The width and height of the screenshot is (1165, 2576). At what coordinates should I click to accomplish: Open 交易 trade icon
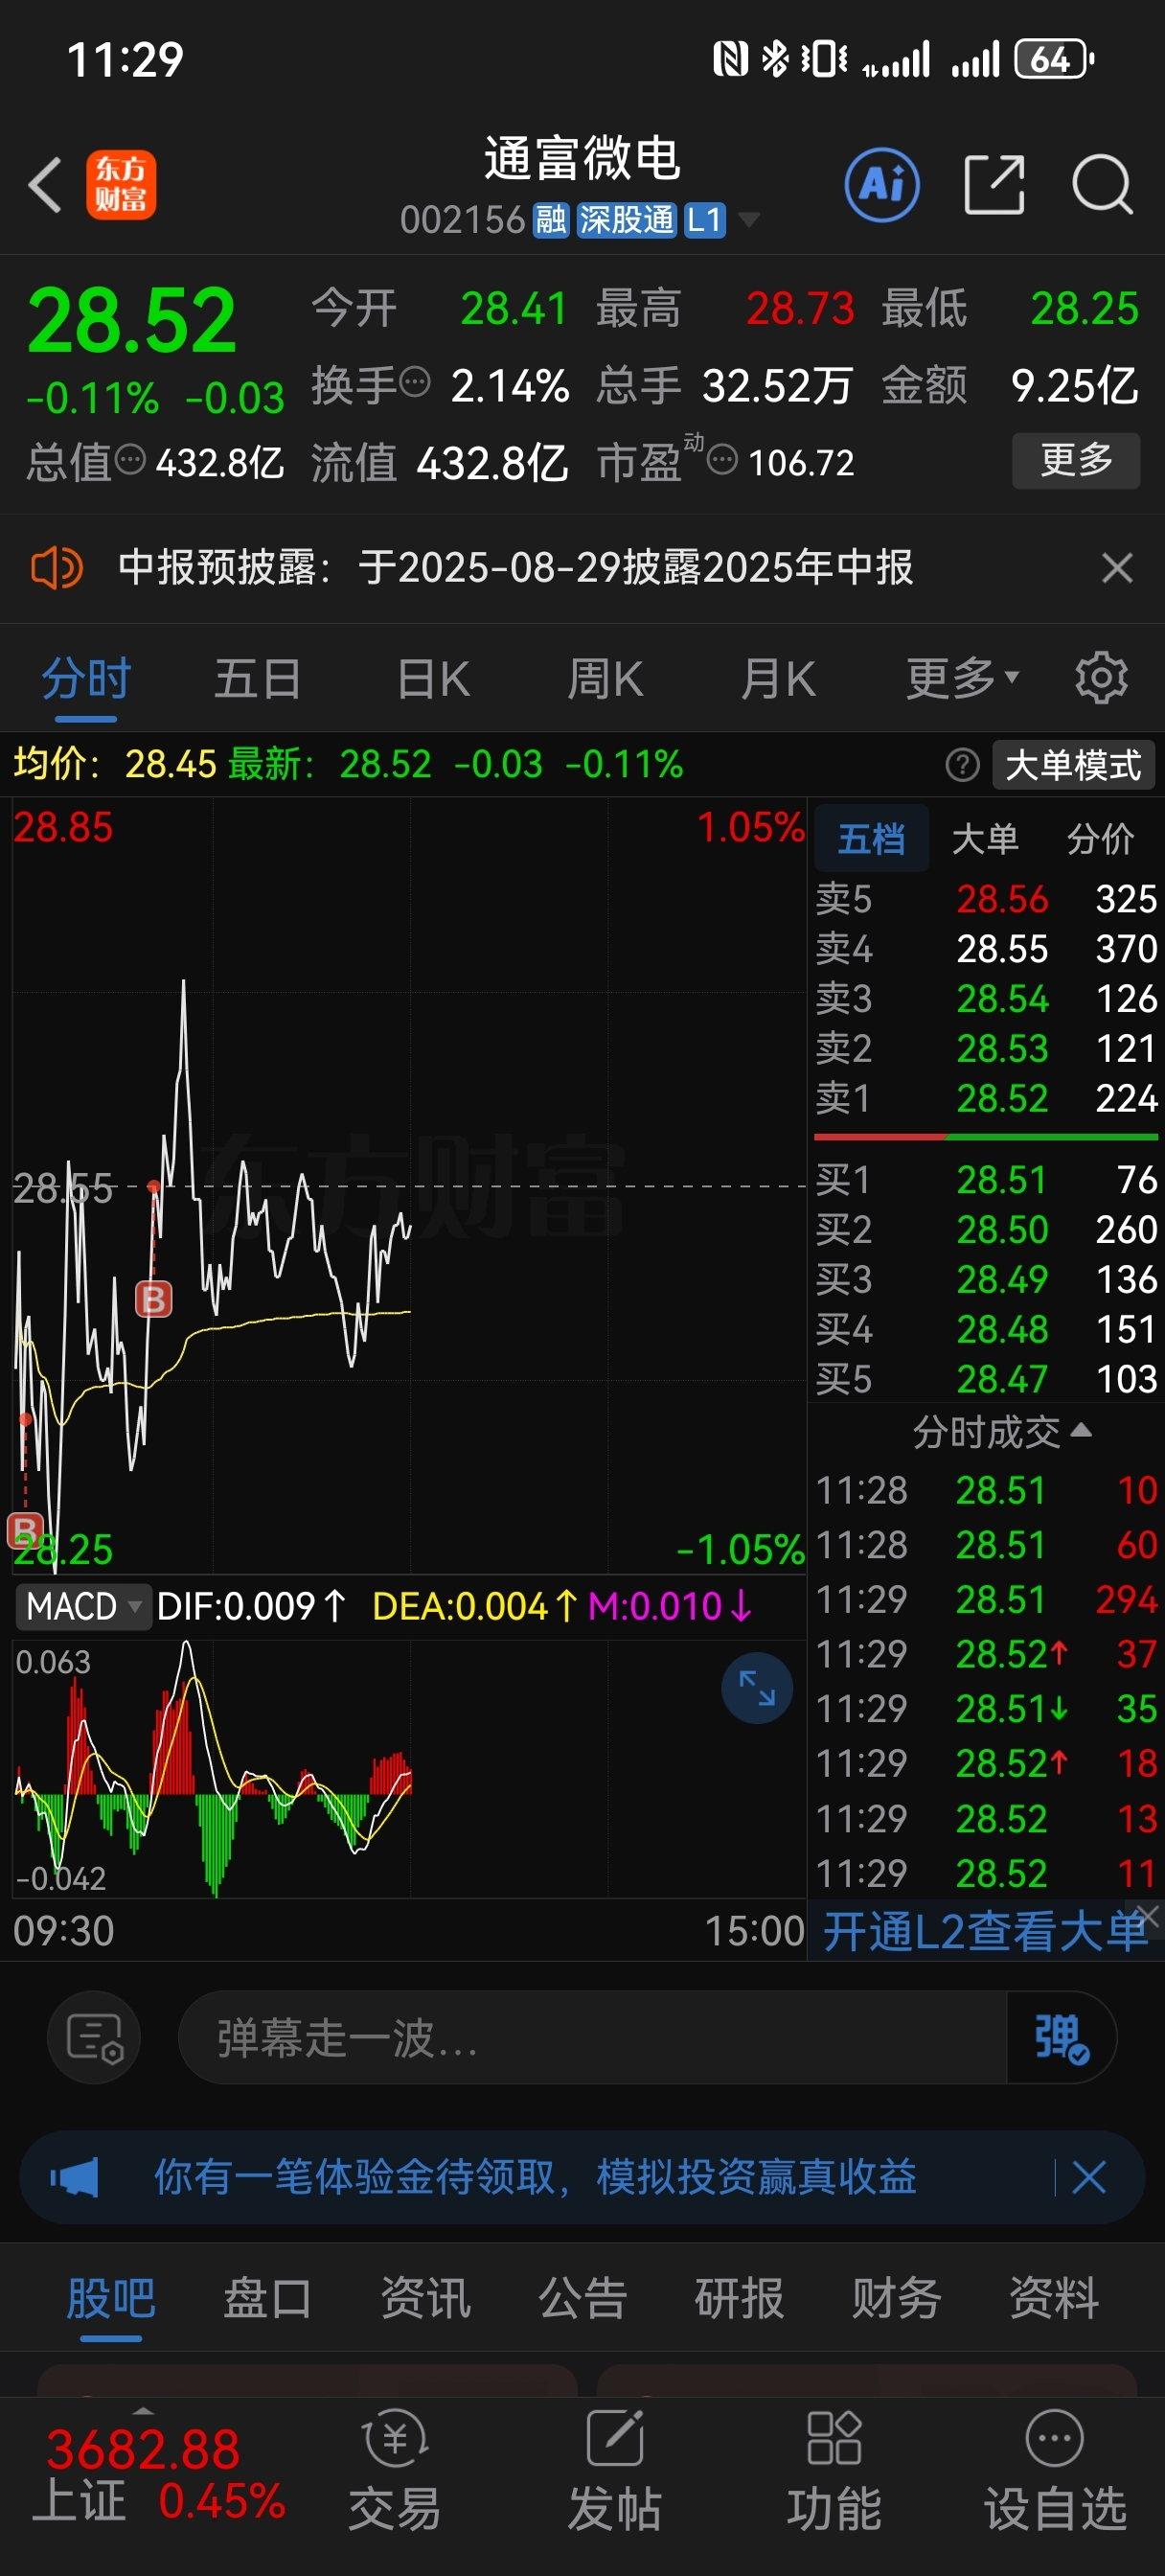(x=395, y=2471)
